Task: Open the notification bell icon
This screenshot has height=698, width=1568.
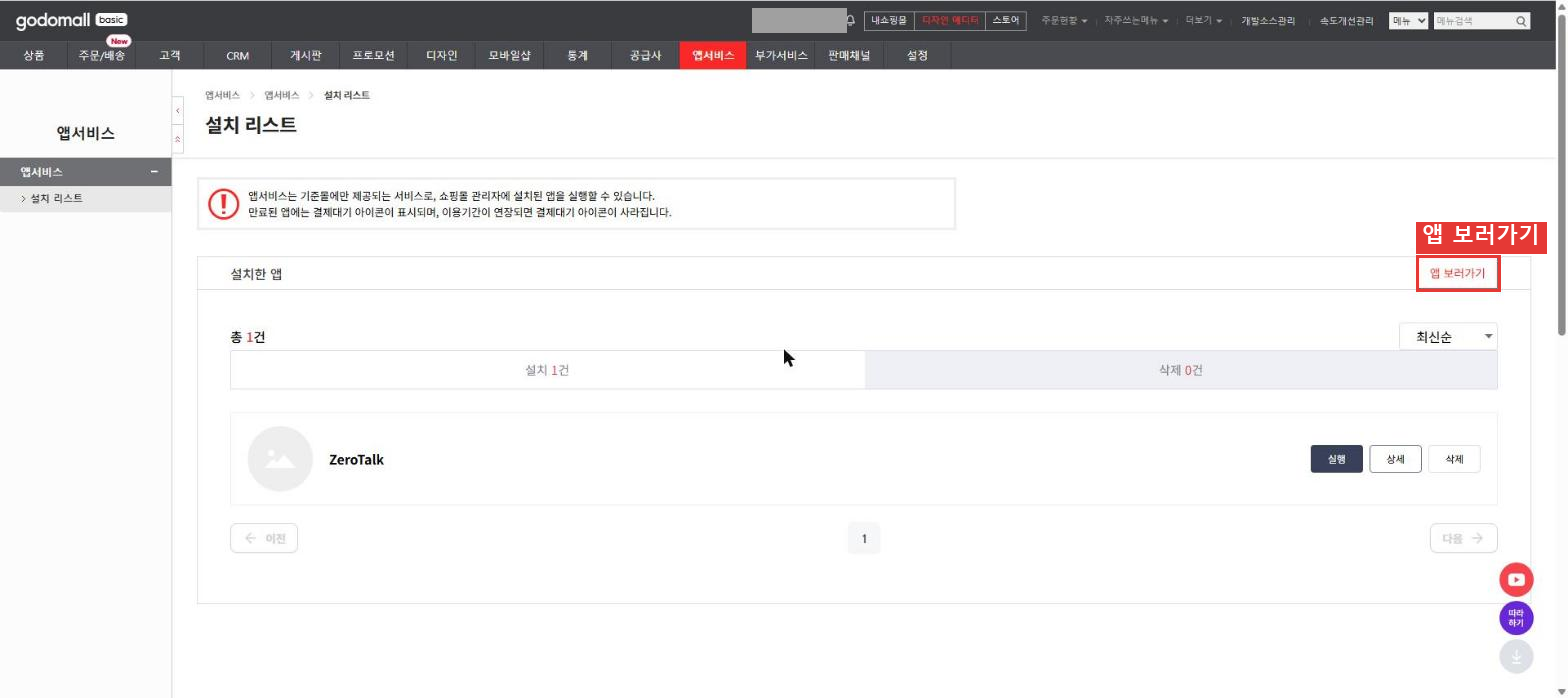Action: pos(851,21)
